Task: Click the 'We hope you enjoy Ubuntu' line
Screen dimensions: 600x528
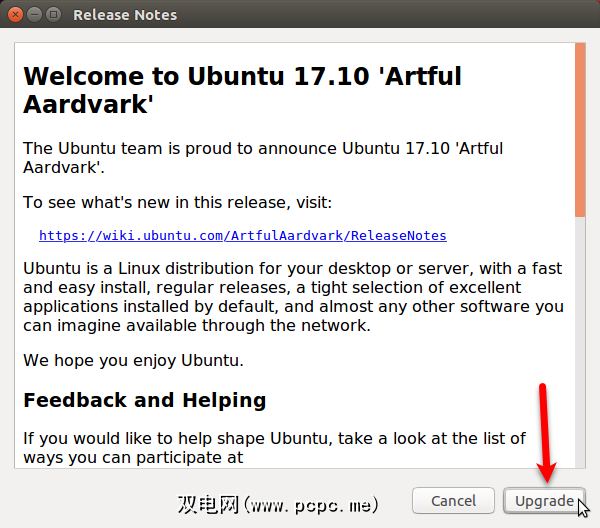Action: pyautogui.click(x=133, y=360)
